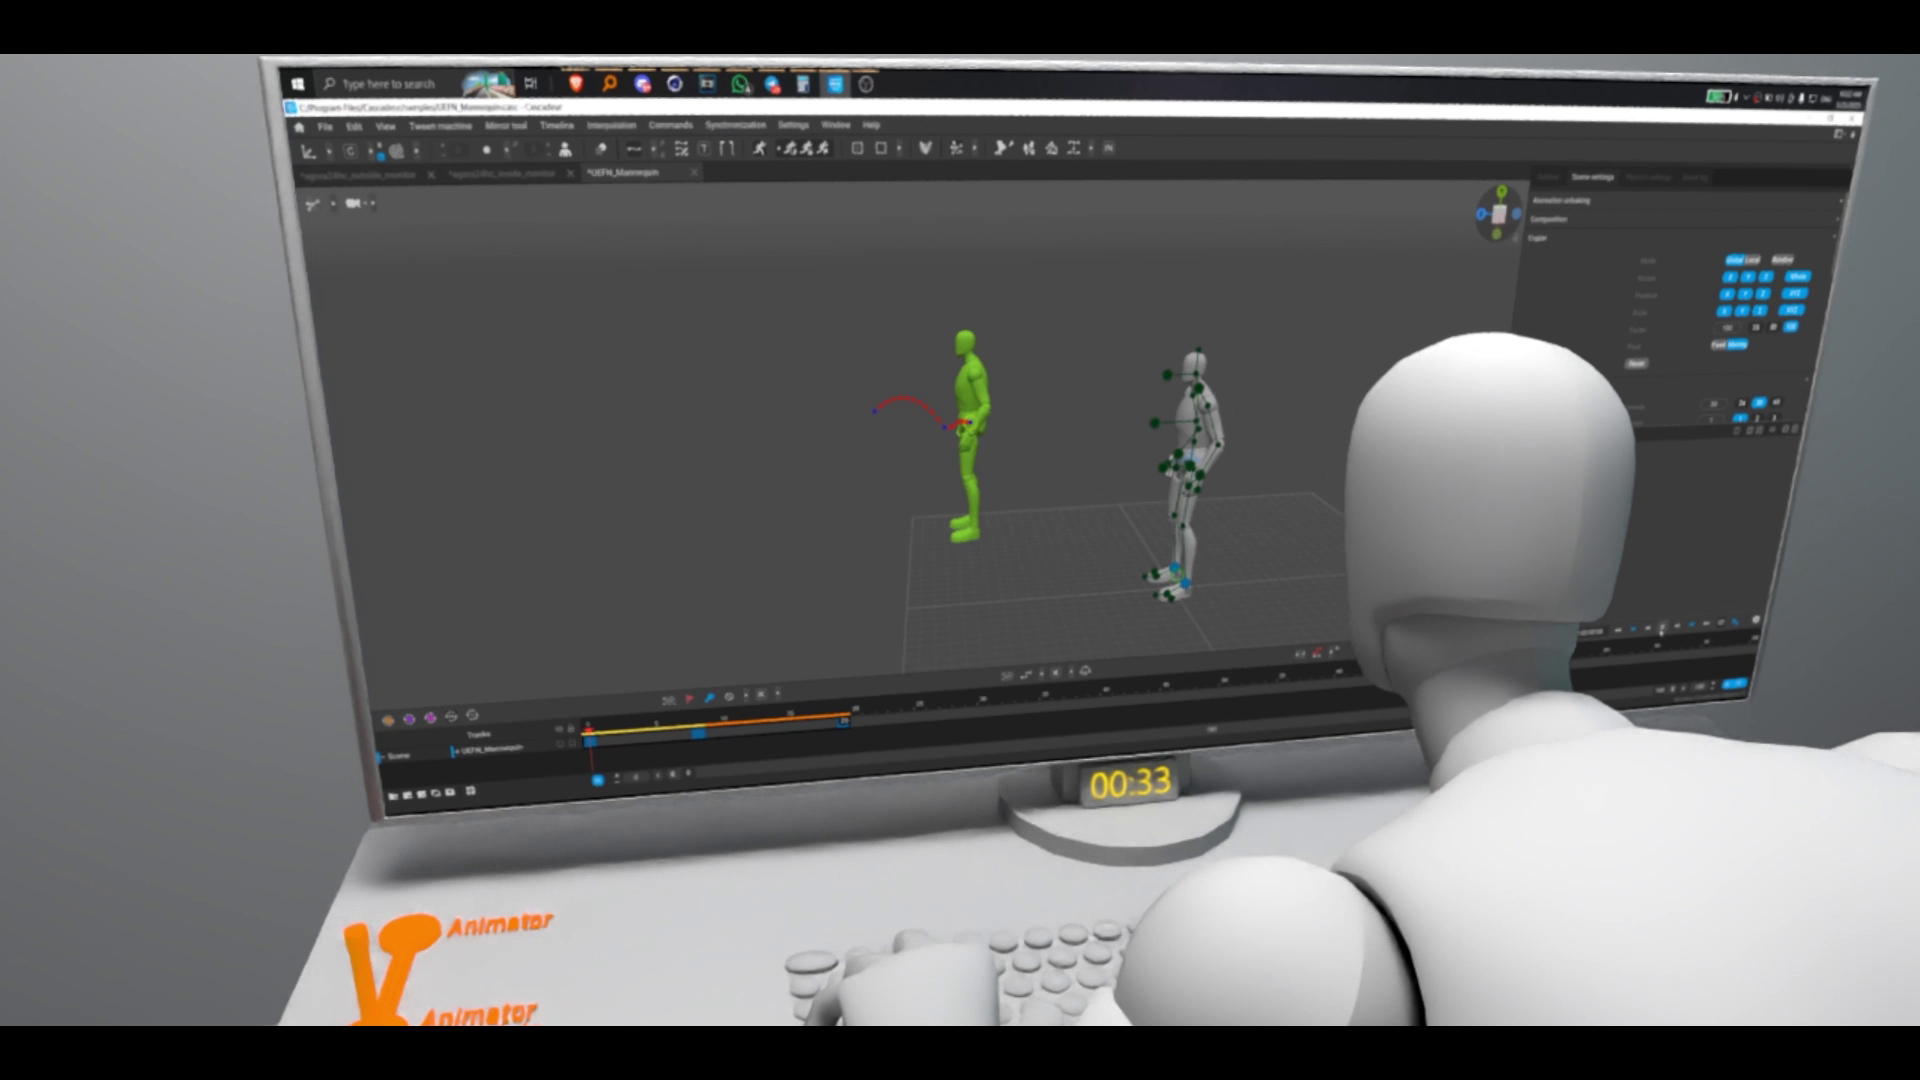Screen dimensions: 1920x1080
Task: Collapse the Animation unbaking section arrow
Action: (1841, 201)
